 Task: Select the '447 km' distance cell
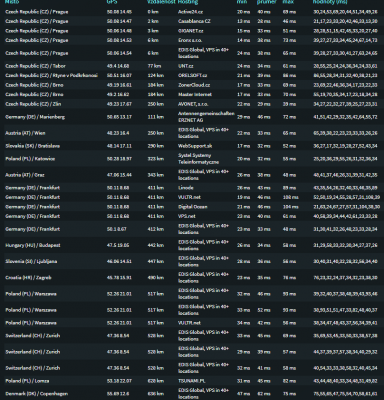[156, 261]
